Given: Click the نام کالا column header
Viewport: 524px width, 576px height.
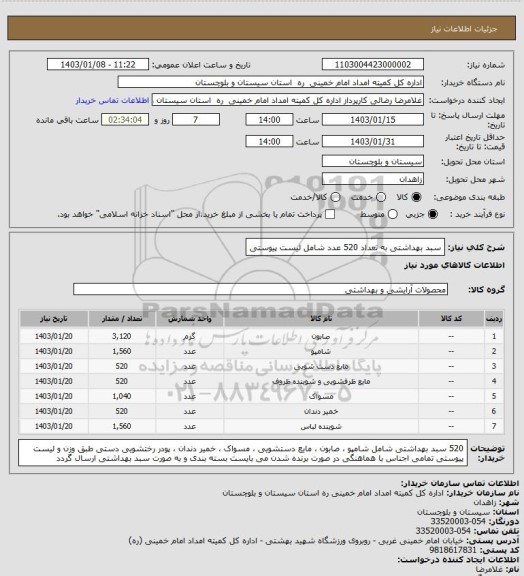Looking at the screenshot, I should click(x=321, y=318).
